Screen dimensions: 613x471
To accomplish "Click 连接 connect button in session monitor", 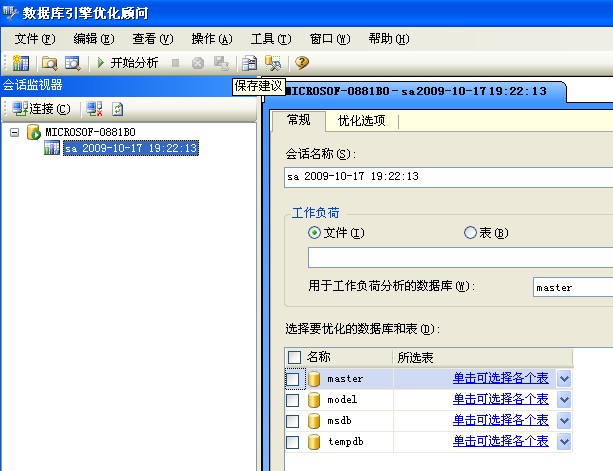I will 41,109.
